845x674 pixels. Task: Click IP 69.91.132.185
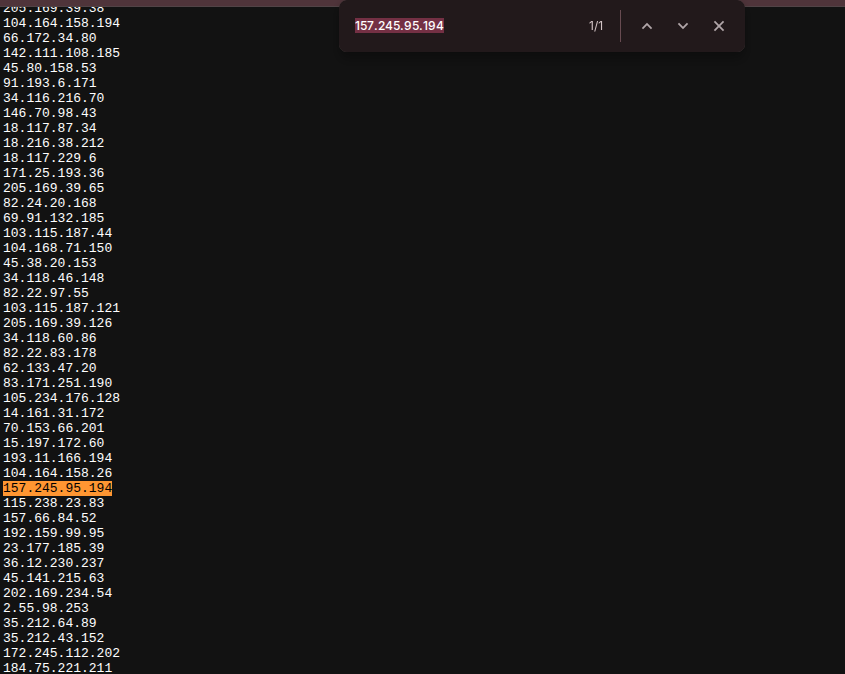coord(53,218)
